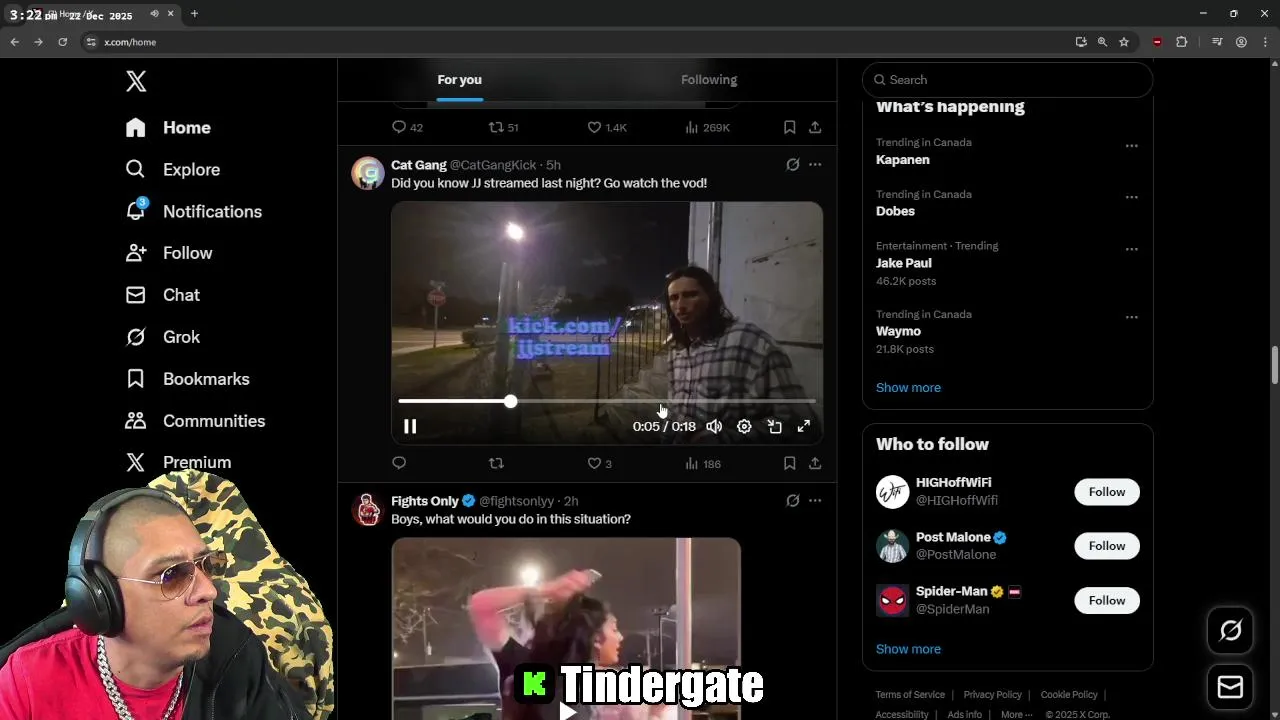Open the video settings gear
The height and width of the screenshot is (720, 1280).
tap(744, 426)
